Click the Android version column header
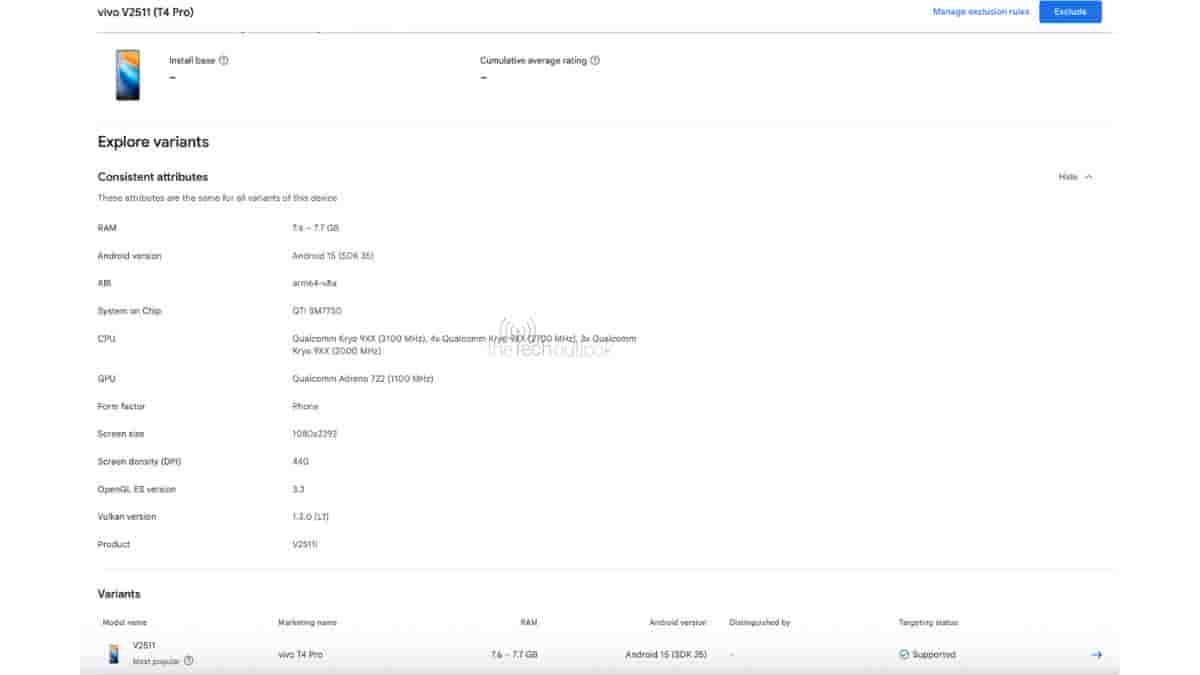 click(x=678, y=623)
